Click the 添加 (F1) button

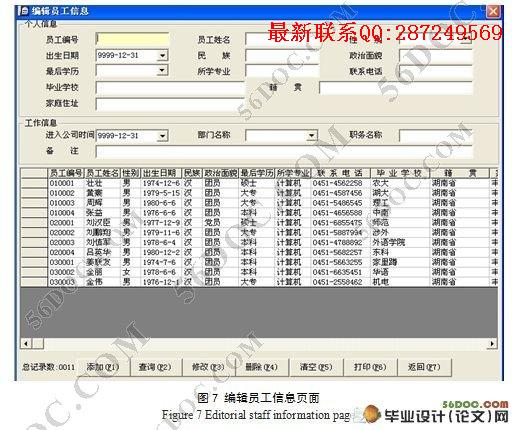point(103,367)
